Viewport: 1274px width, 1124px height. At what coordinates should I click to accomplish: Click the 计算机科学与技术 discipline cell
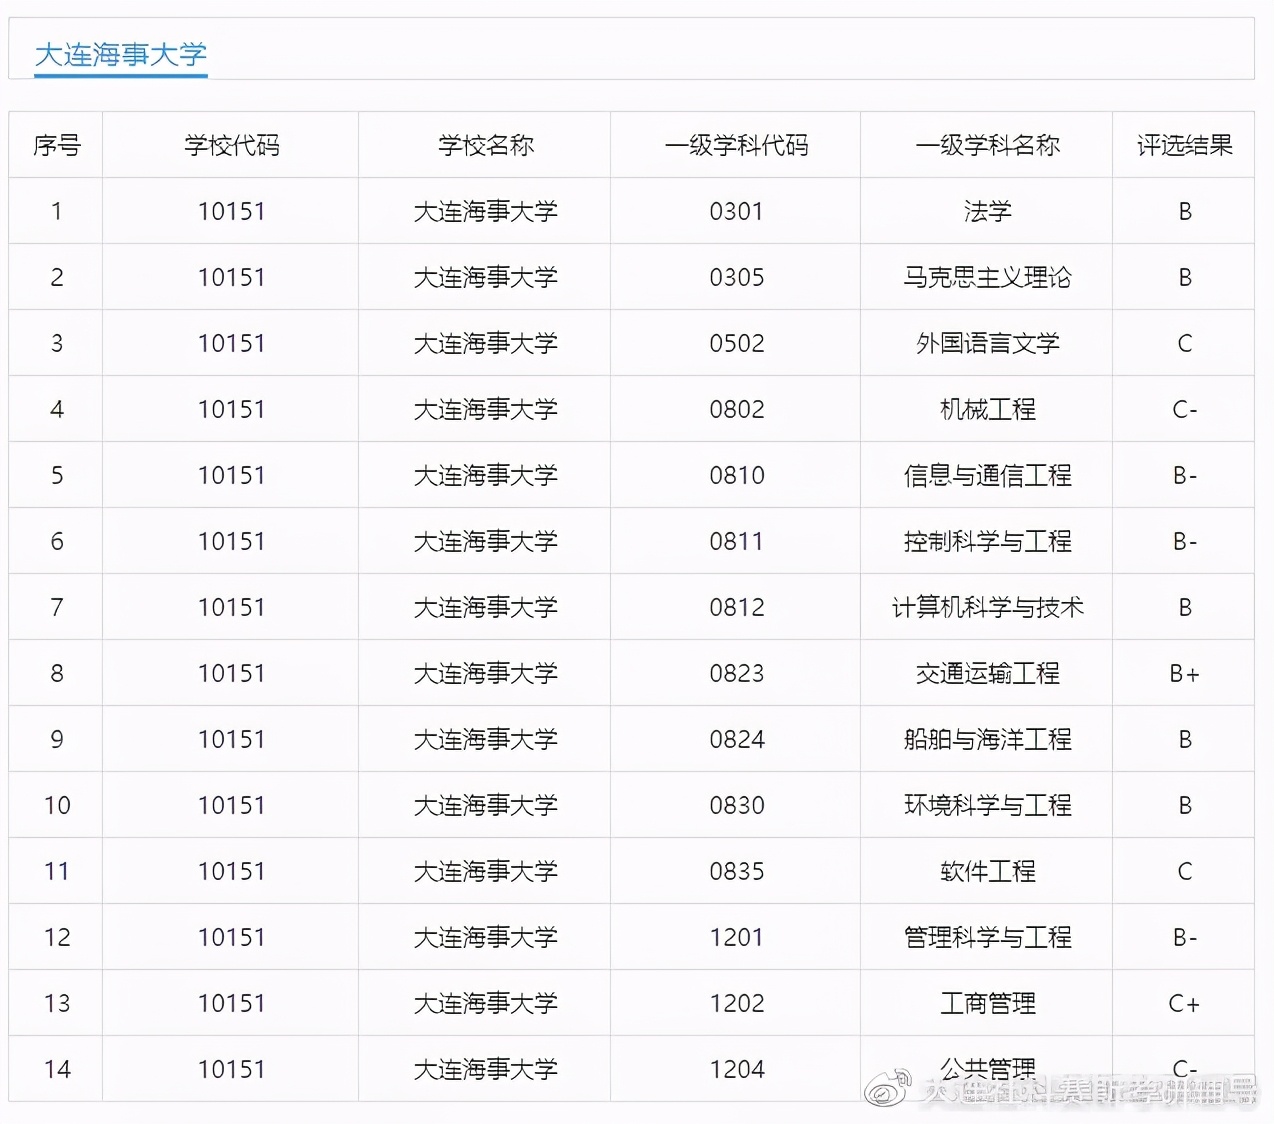(986, 607)
